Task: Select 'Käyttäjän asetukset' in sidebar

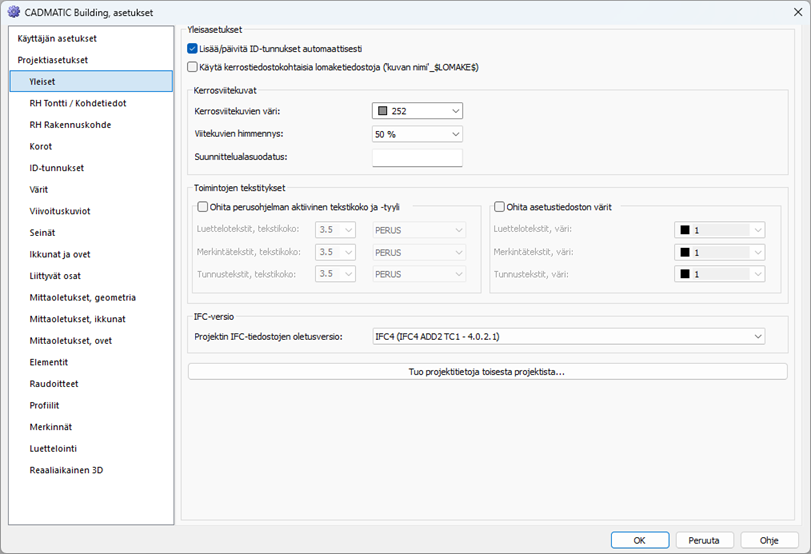Action: (x=57, y=38)
